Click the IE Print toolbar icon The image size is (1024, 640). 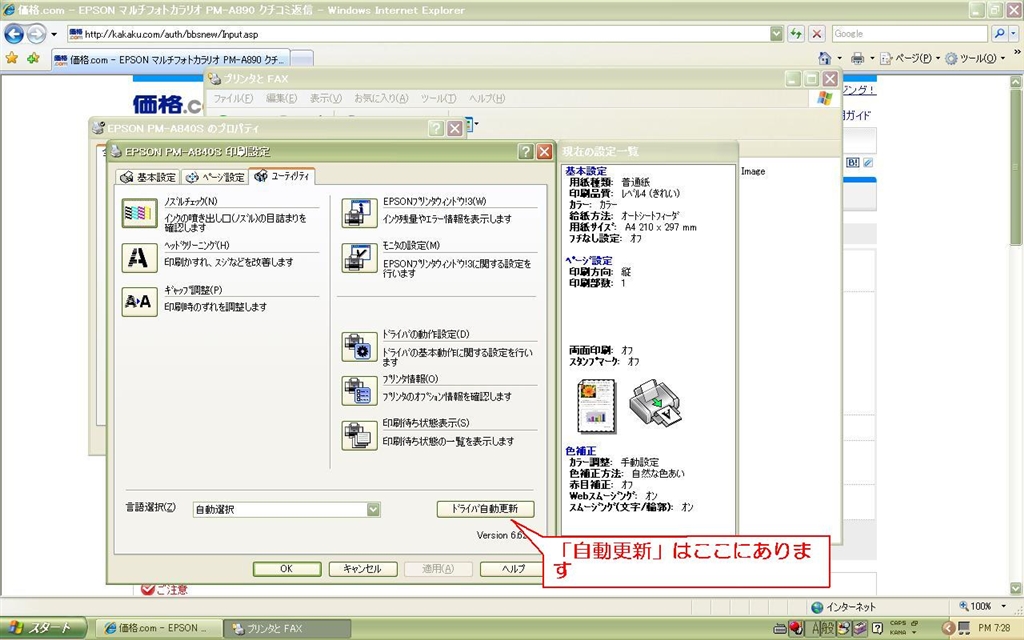coord(857,58)
